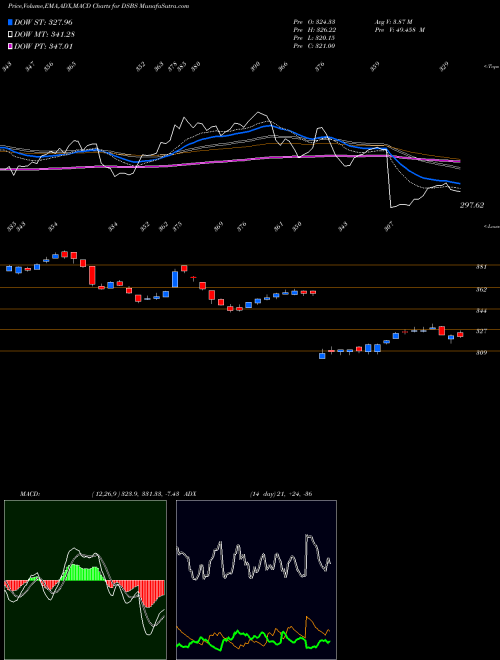The height and width of the screenshot is (660, 500).
Task: Select the 'DOW ST: 327.96' legend text
Action: tap(43, 22)
